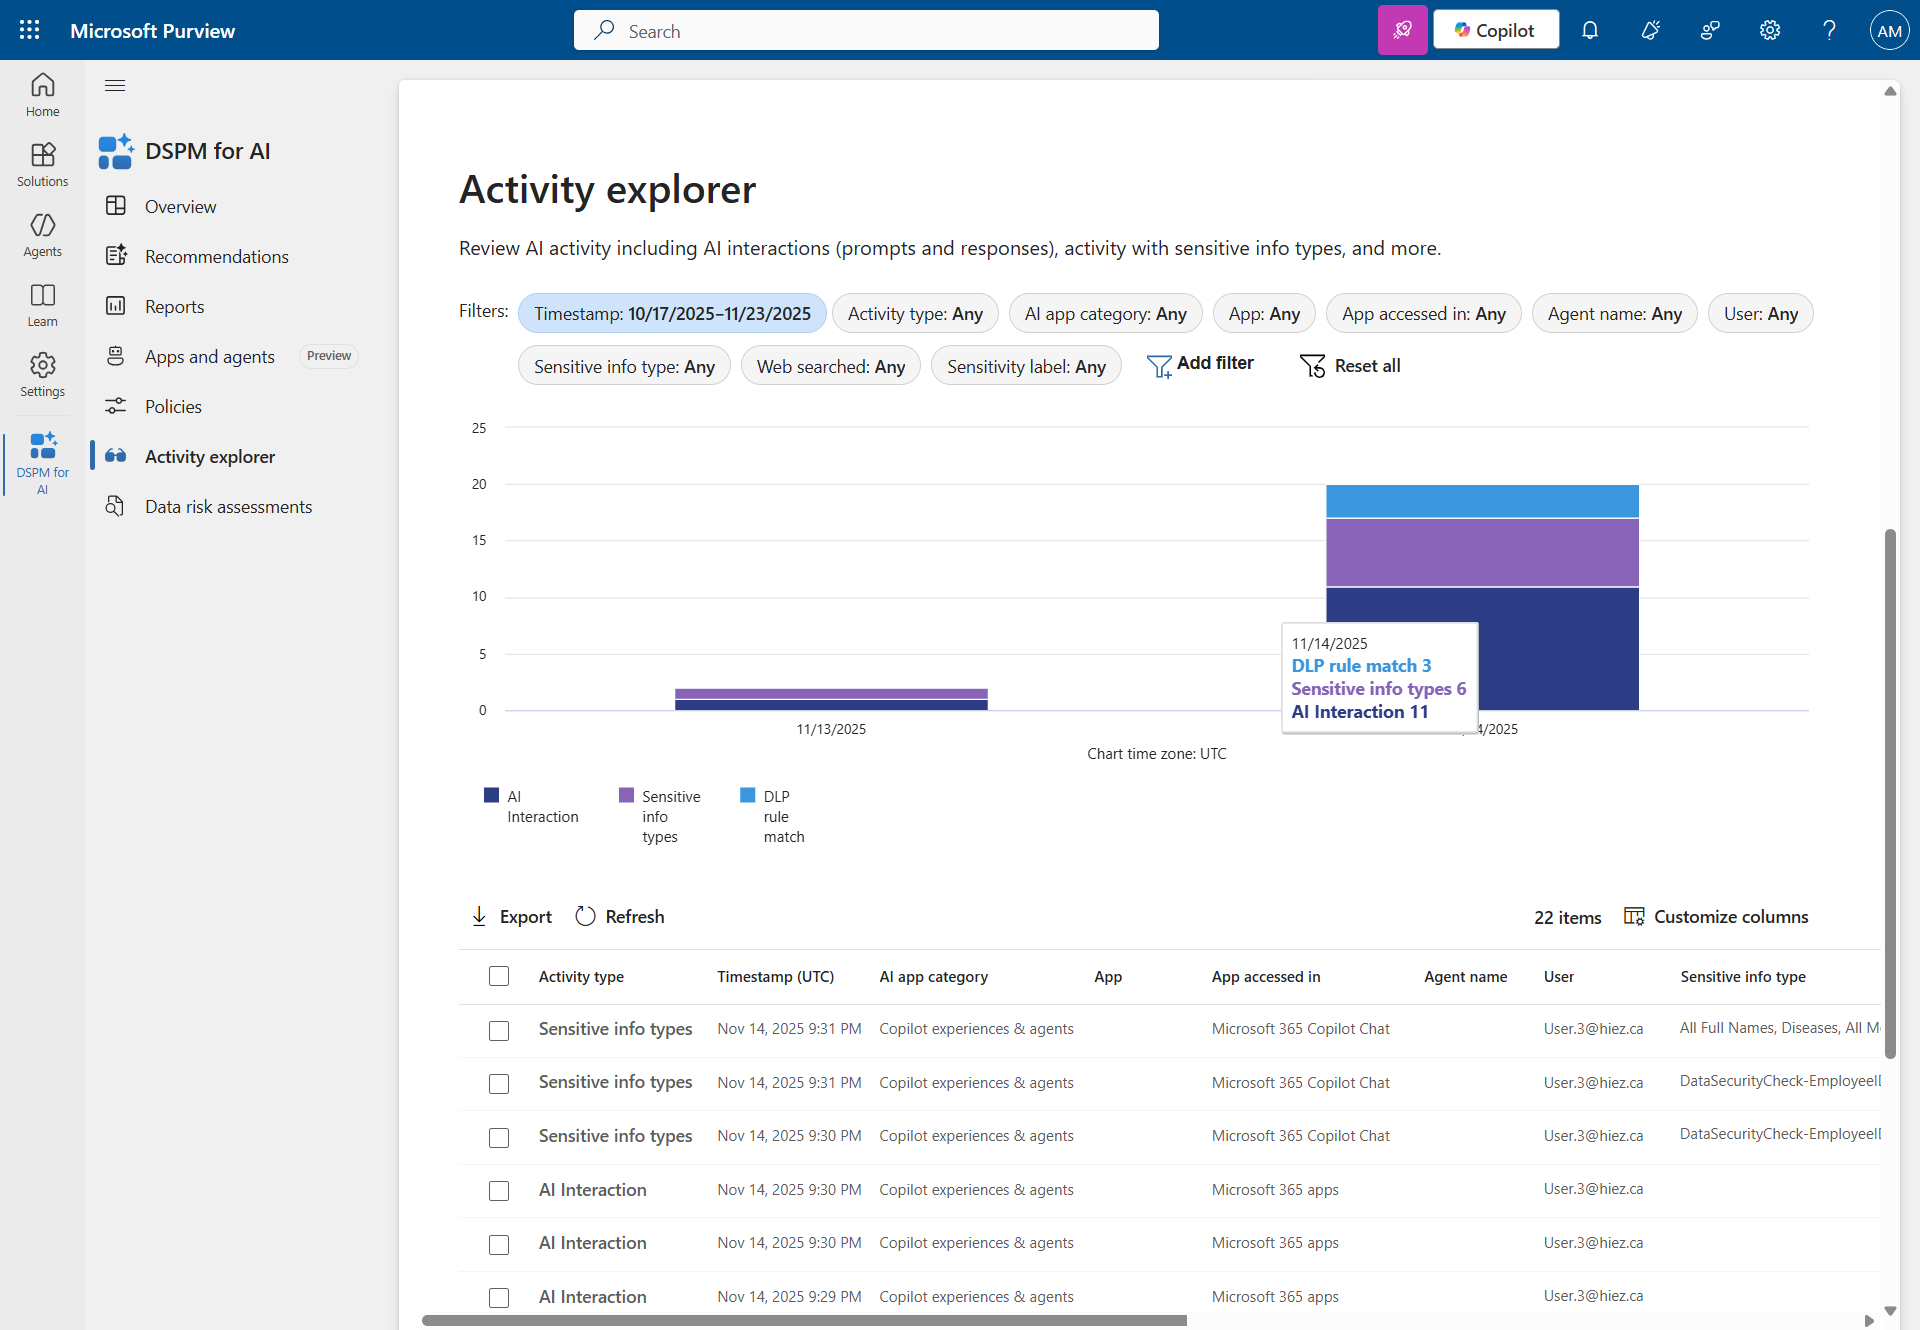The width and height of the screenshot is (1920, 1330).
Task: Check the first AI Interaction row
Action: [499, 1190]
